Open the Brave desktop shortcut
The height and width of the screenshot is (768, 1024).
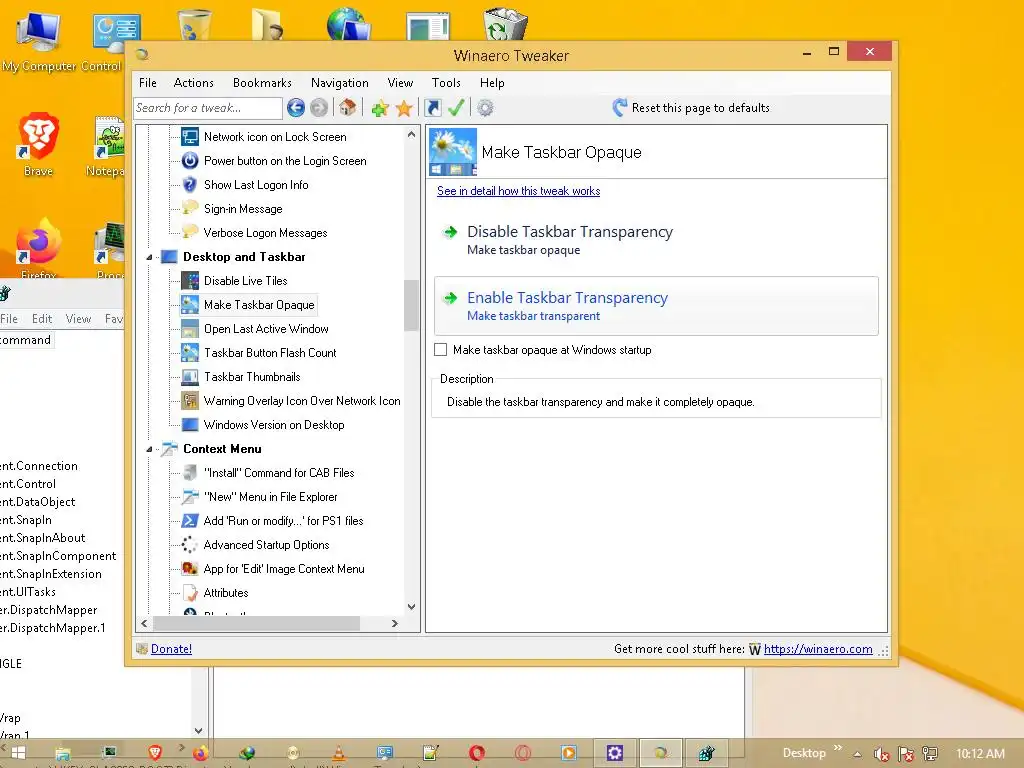tap(39, 145)
